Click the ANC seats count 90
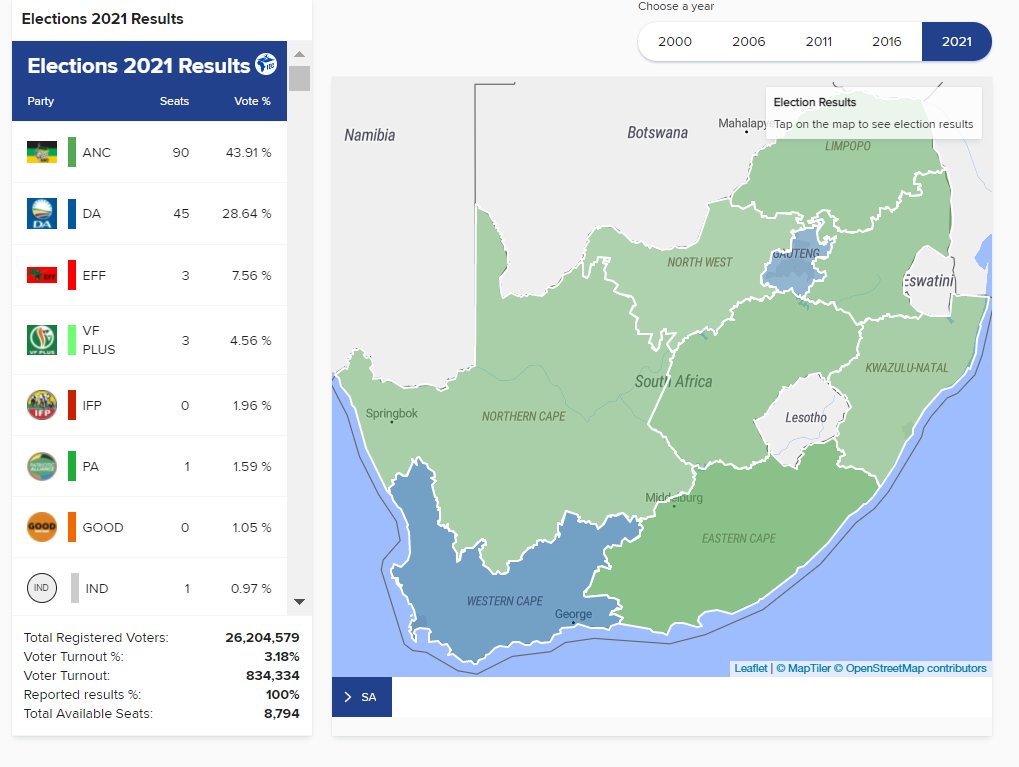 (181, 152)
